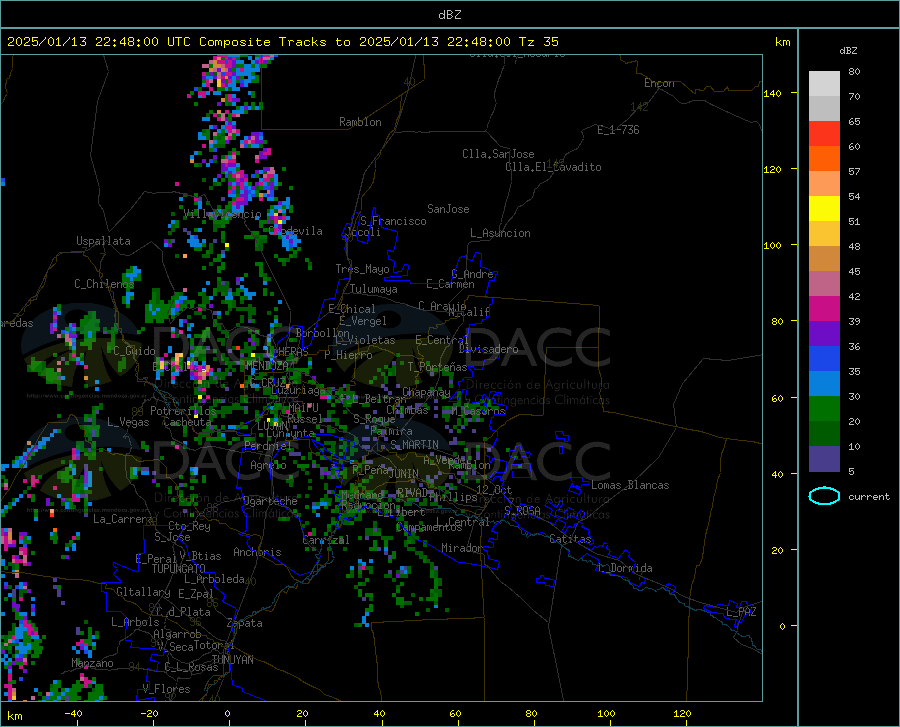Image resolution: width=900 pixels, height=727 pixels.
Task: Click the 65 dBZ red color swatch
Action: pyautogui.click(x=824, y=134)
